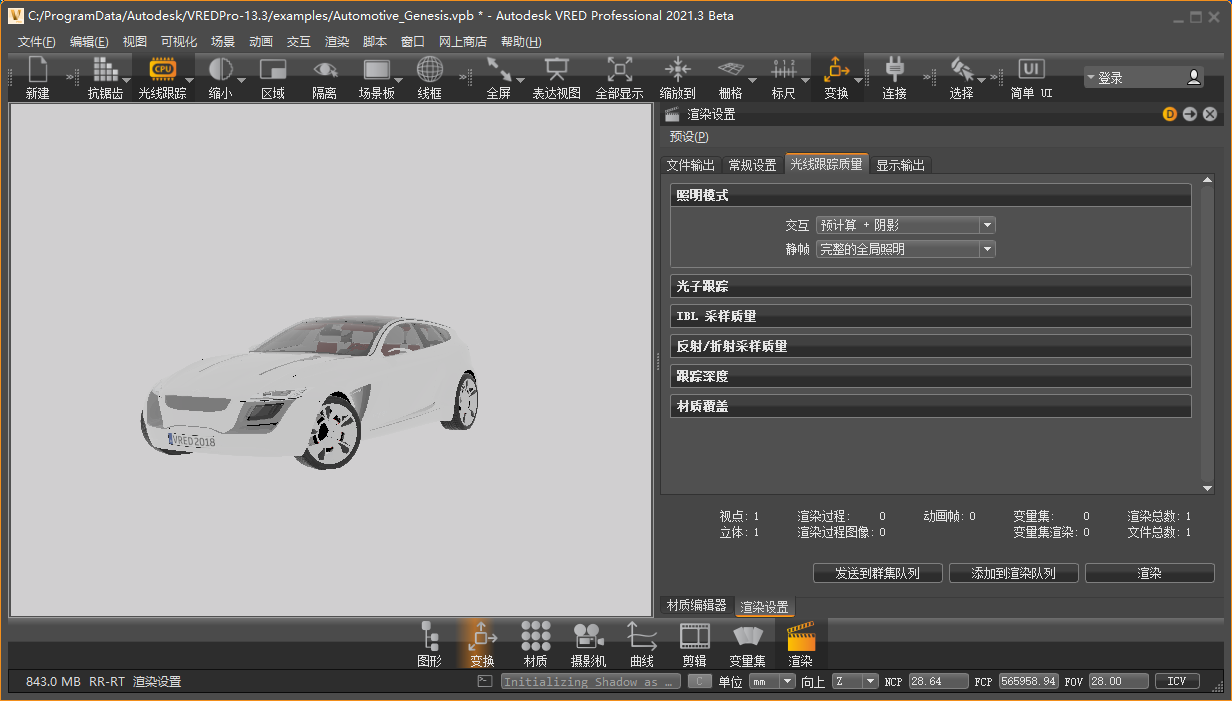1232x701 pixels.
Task: Collapse the 照明模式 section header
Action: click(x=930, y=195)
